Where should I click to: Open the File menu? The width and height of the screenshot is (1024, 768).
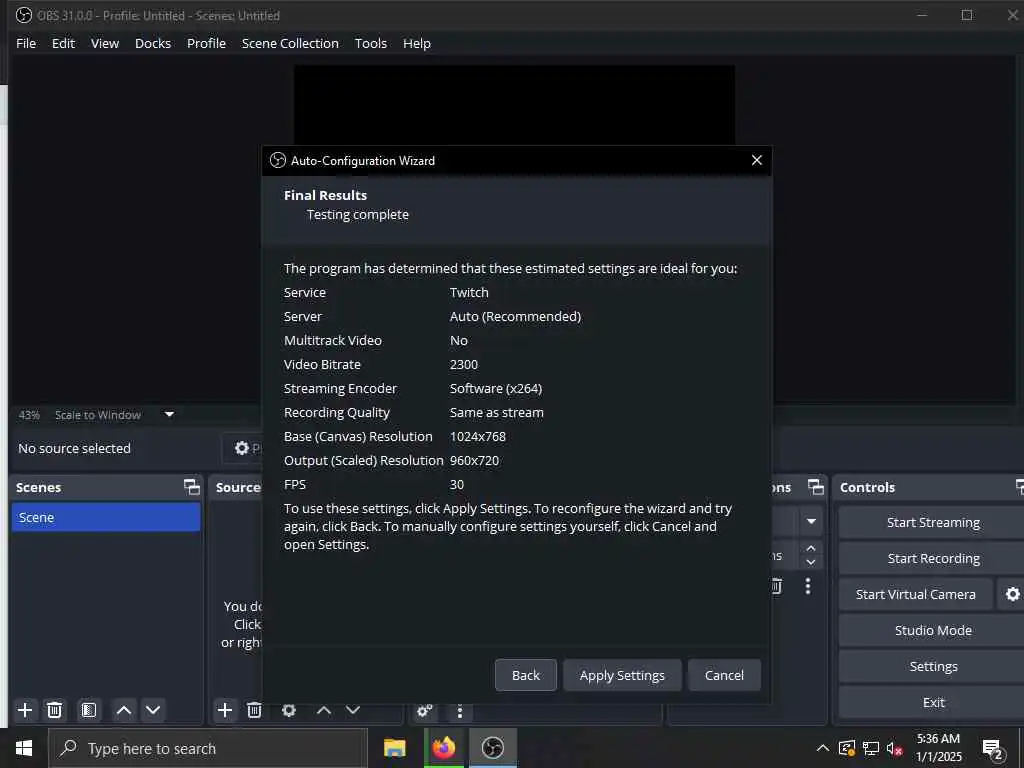pyautogui.click(x=26, y=43)
